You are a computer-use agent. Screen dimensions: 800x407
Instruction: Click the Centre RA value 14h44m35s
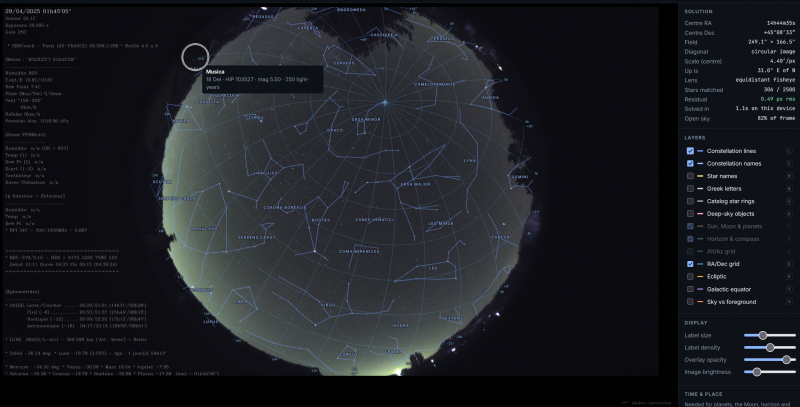click(x=781, y=23)
